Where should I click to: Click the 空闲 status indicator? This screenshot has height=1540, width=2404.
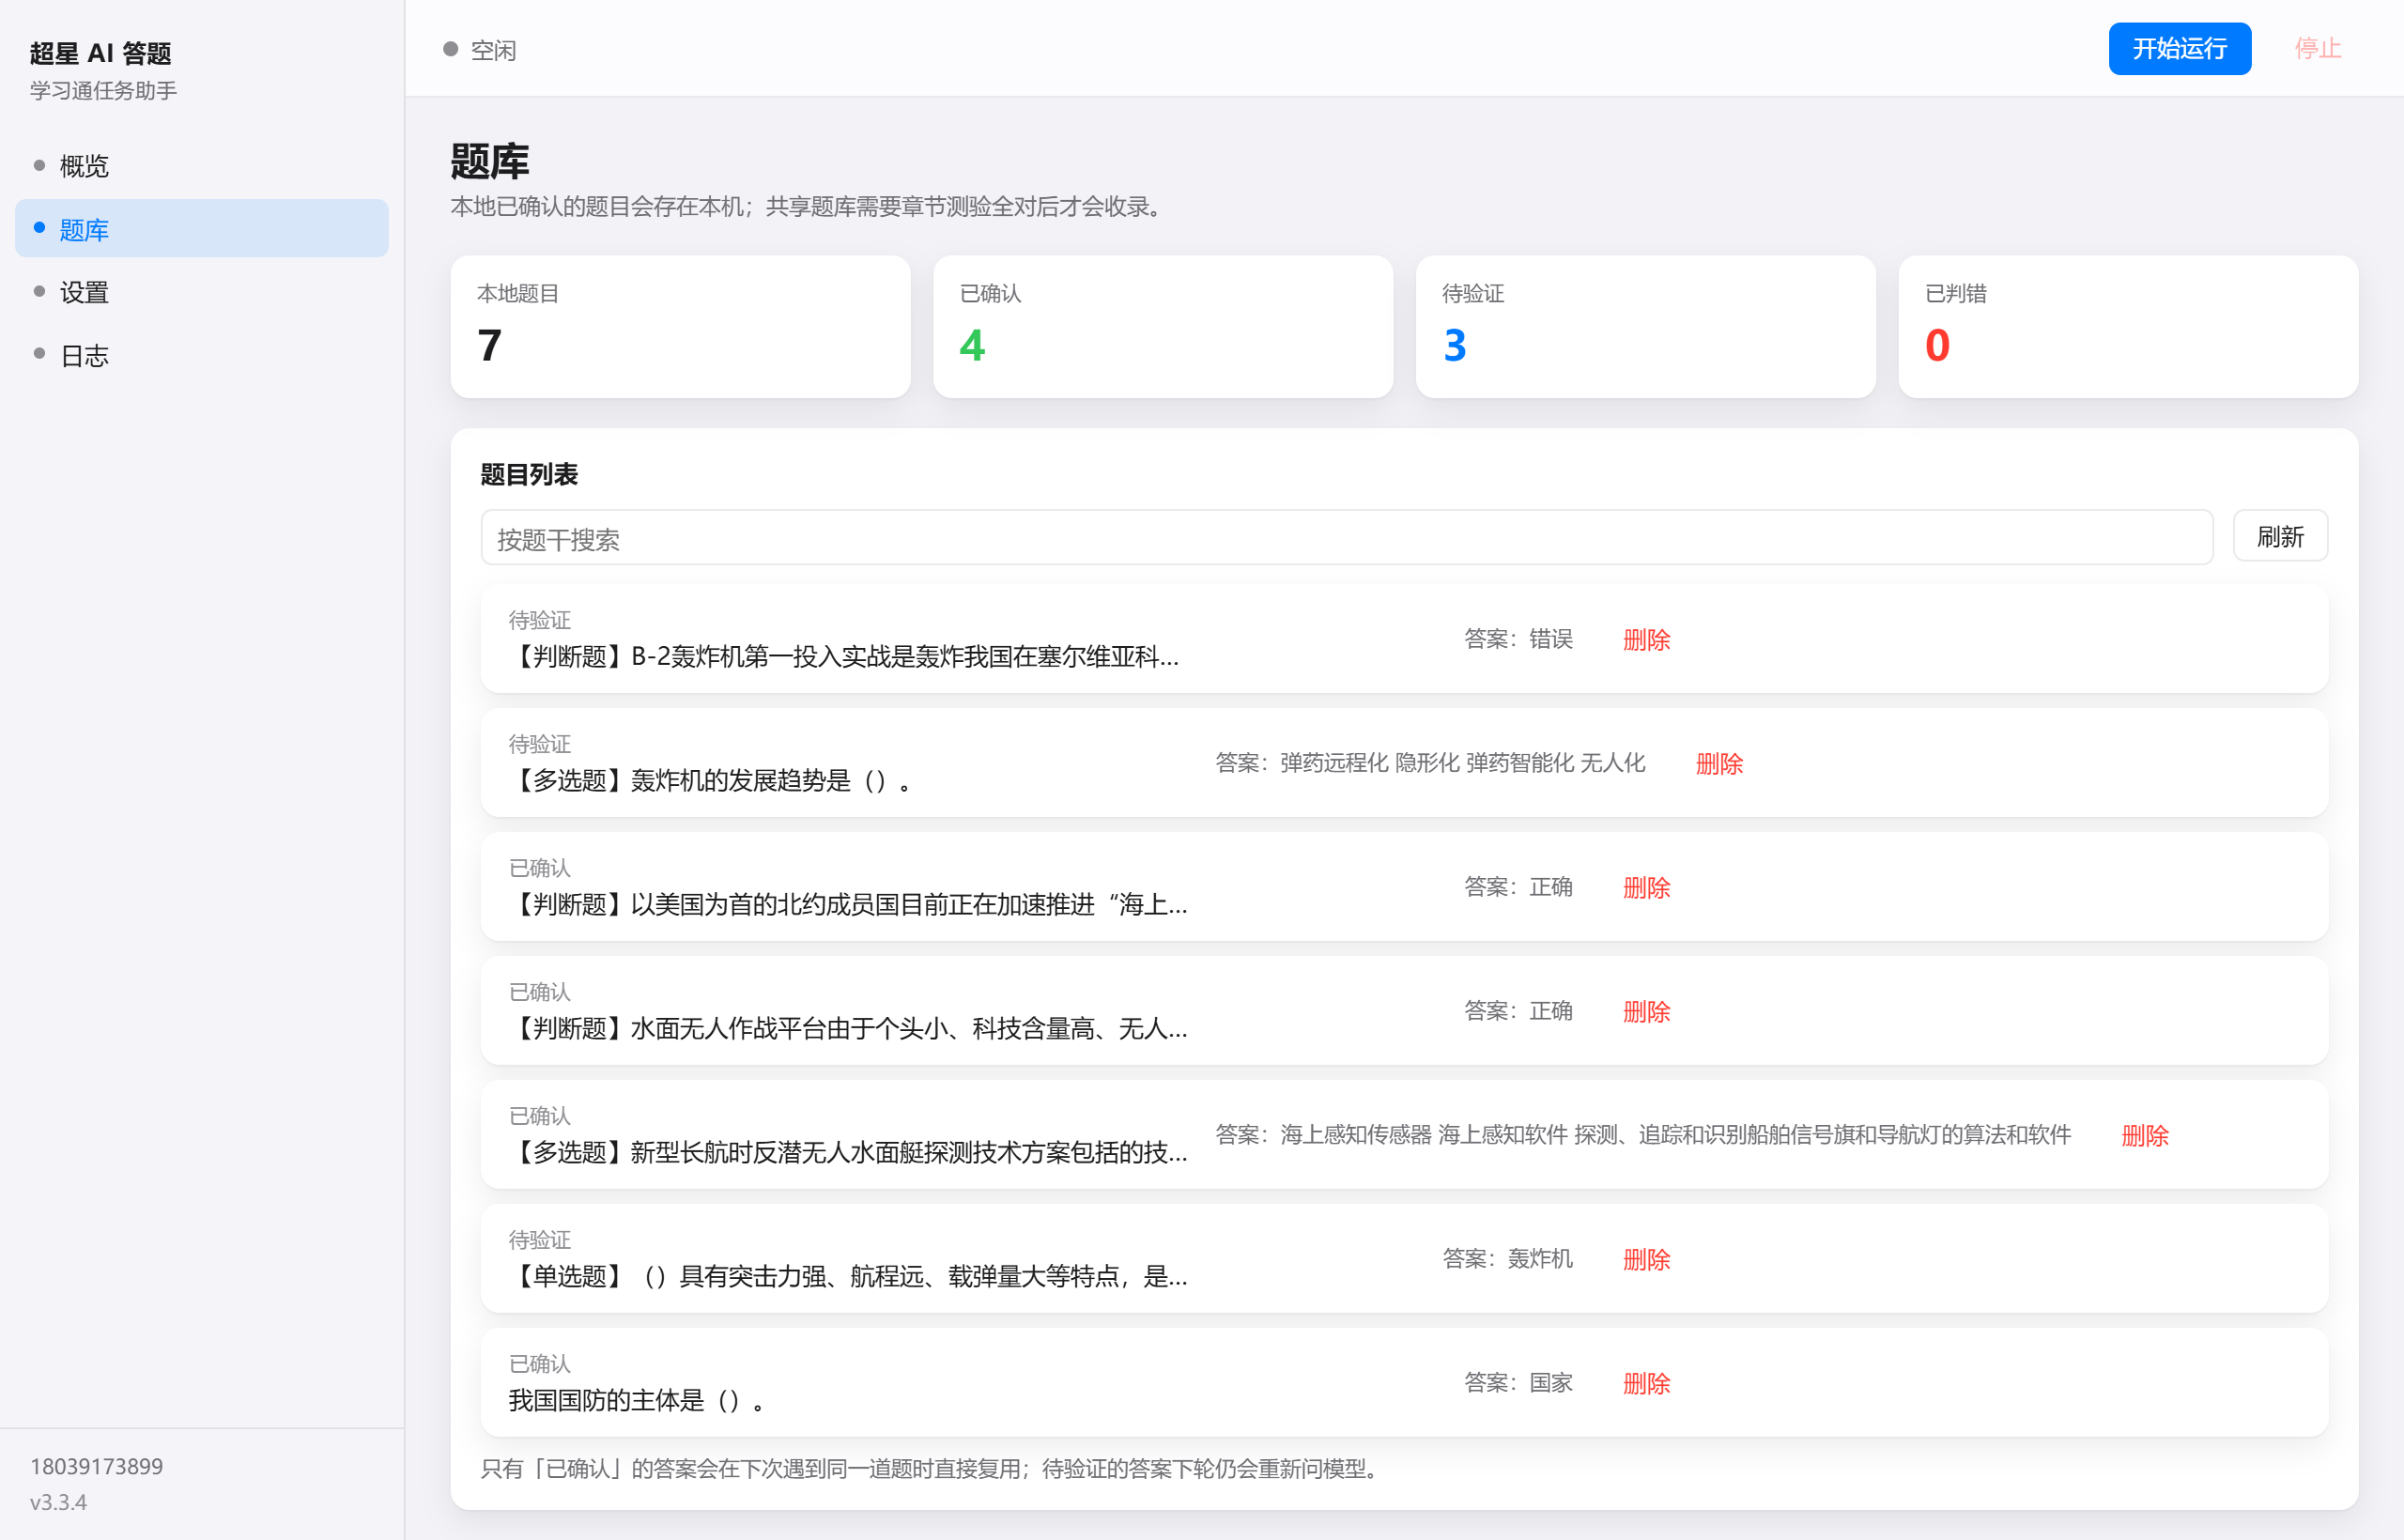pyautogui.click(x=480, y=50)
